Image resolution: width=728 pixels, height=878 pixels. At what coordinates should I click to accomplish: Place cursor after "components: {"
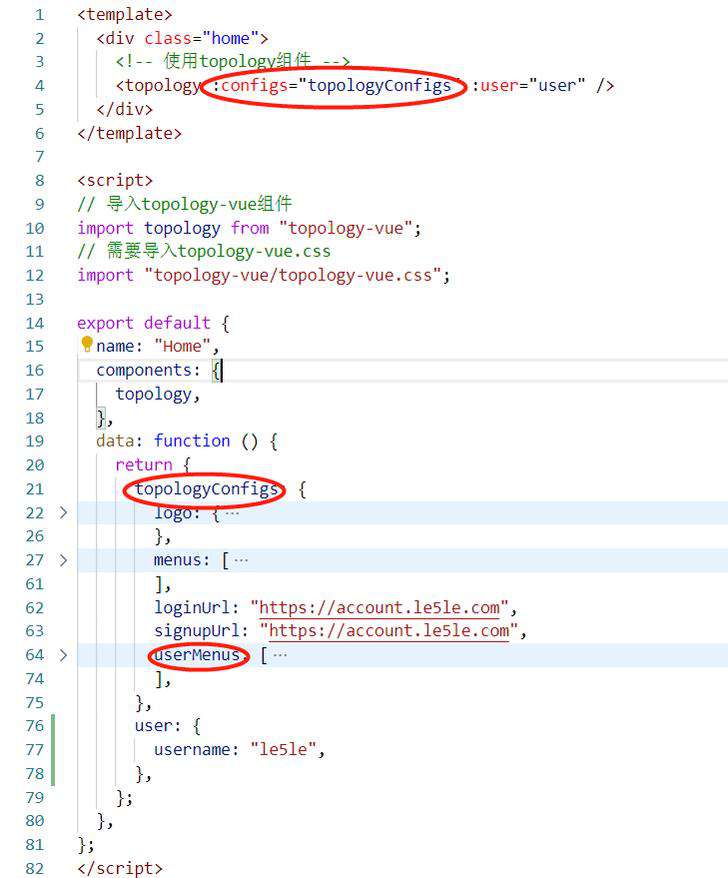(x=222, y=370)
